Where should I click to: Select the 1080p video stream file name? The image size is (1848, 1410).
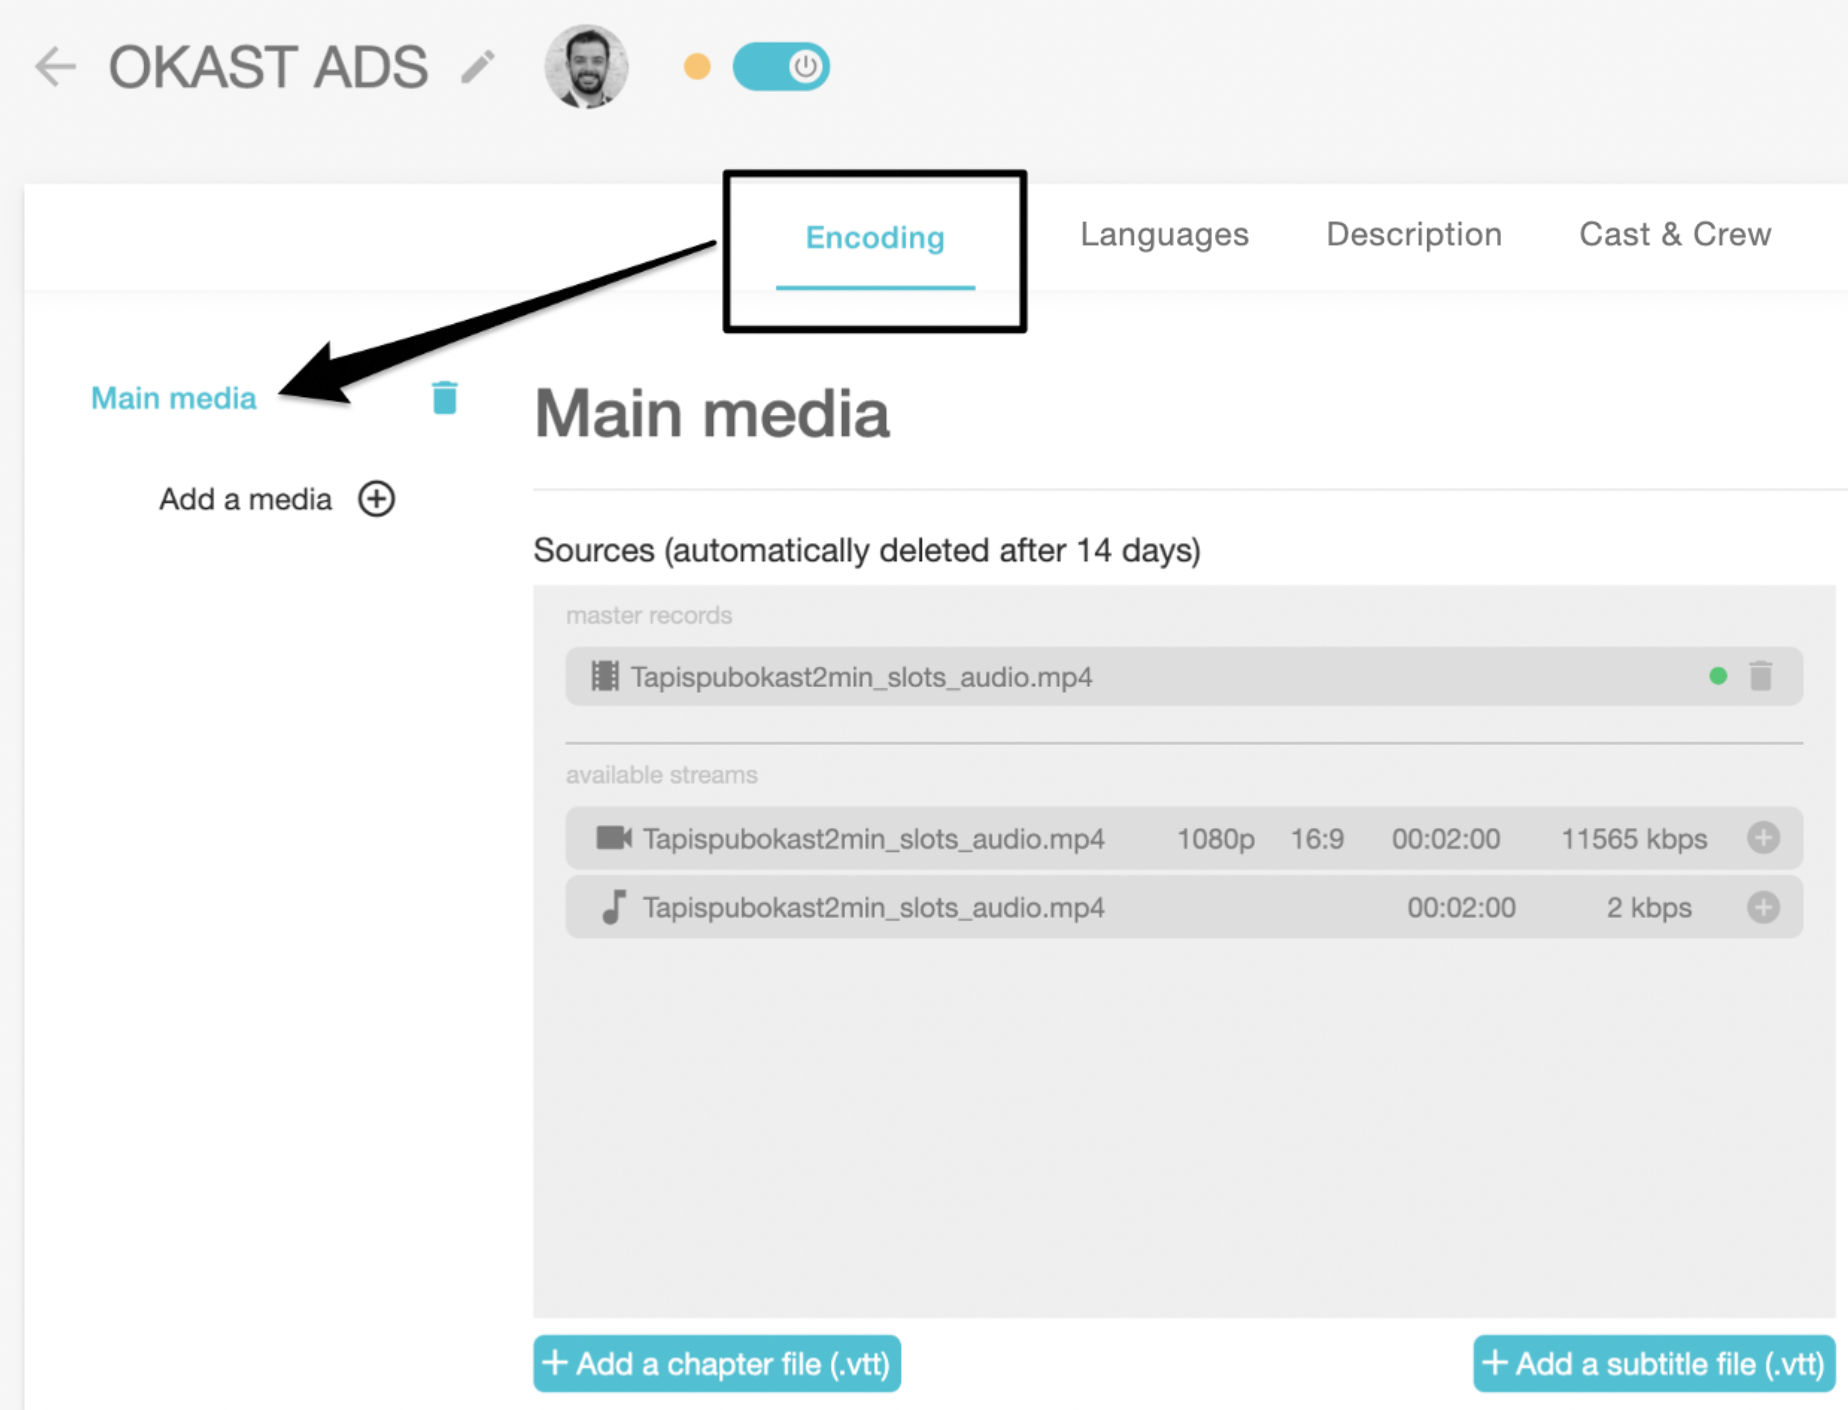(x=873, y=839)
